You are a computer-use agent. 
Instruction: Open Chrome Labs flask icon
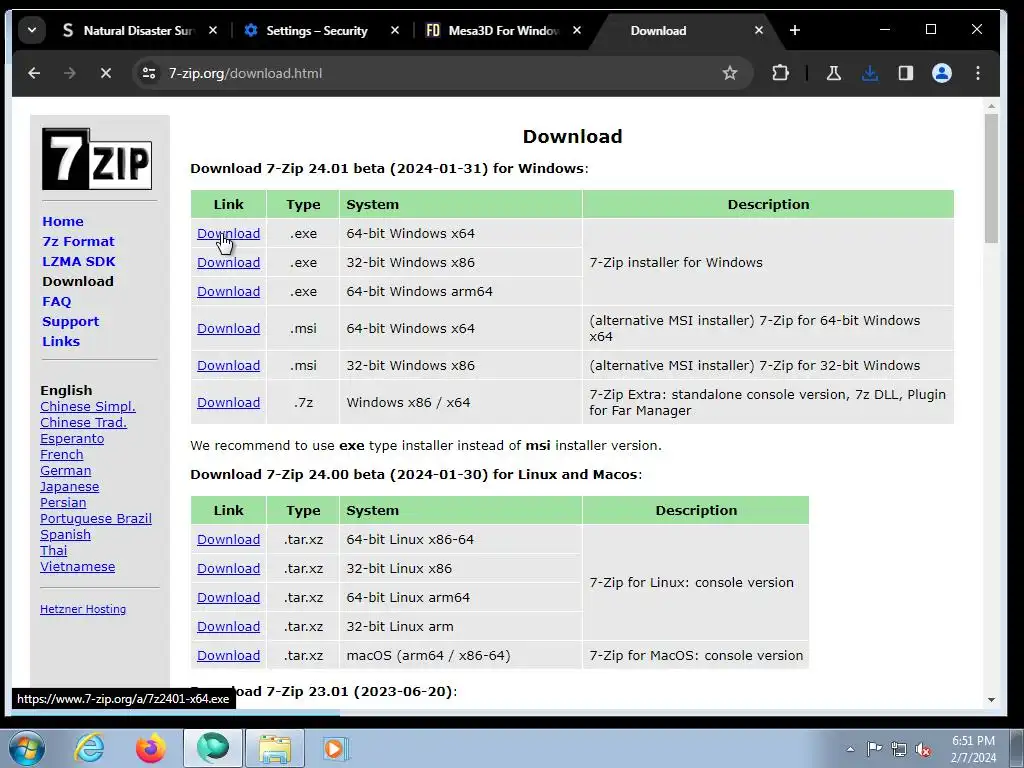pos(833,73)
